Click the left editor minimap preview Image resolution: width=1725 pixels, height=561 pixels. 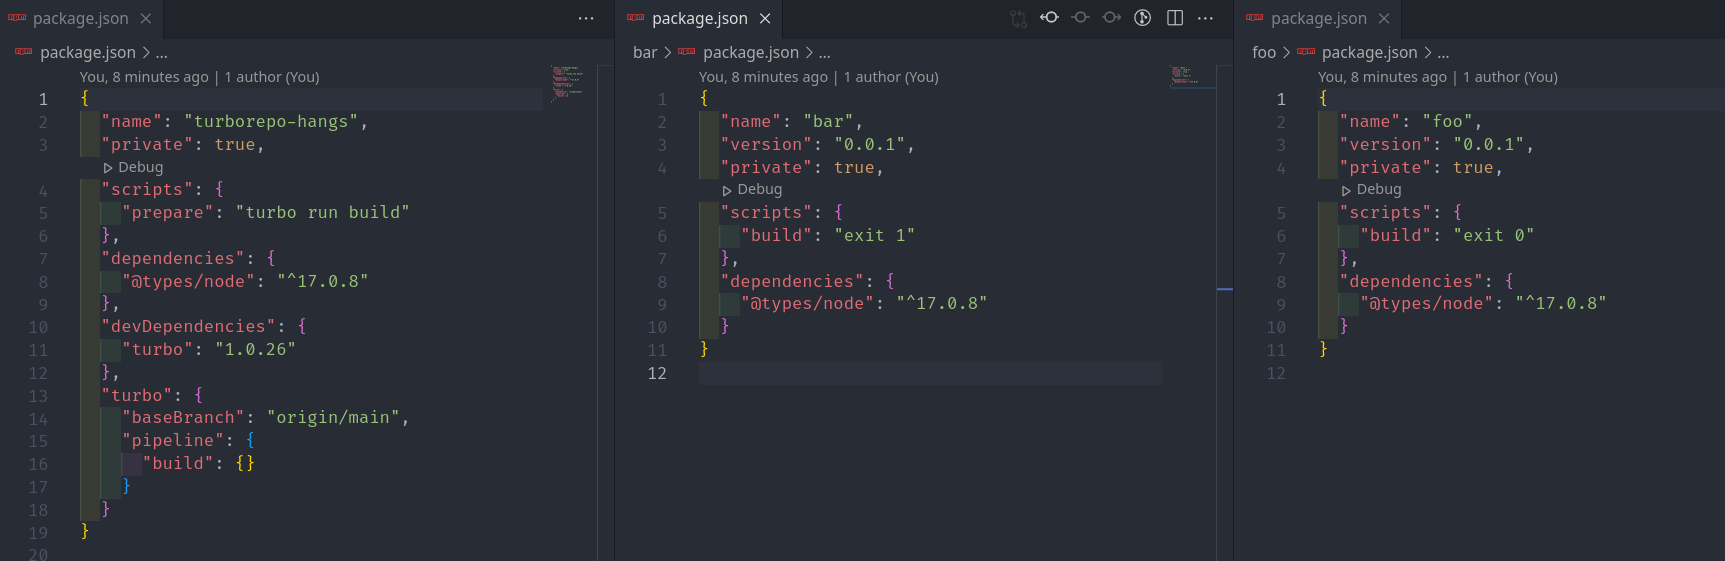tap(567, 83)
